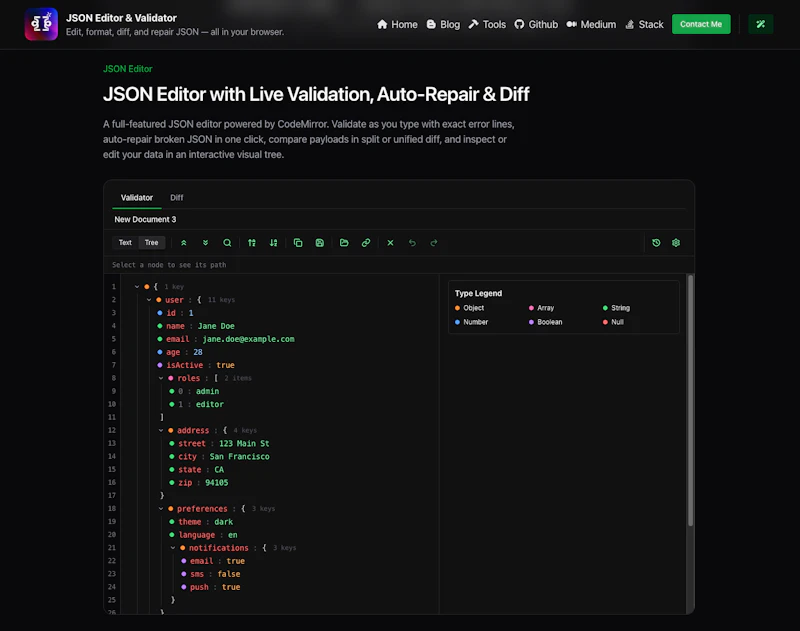Open the Diff tab
Screen dimensions: 800x631
177,197
